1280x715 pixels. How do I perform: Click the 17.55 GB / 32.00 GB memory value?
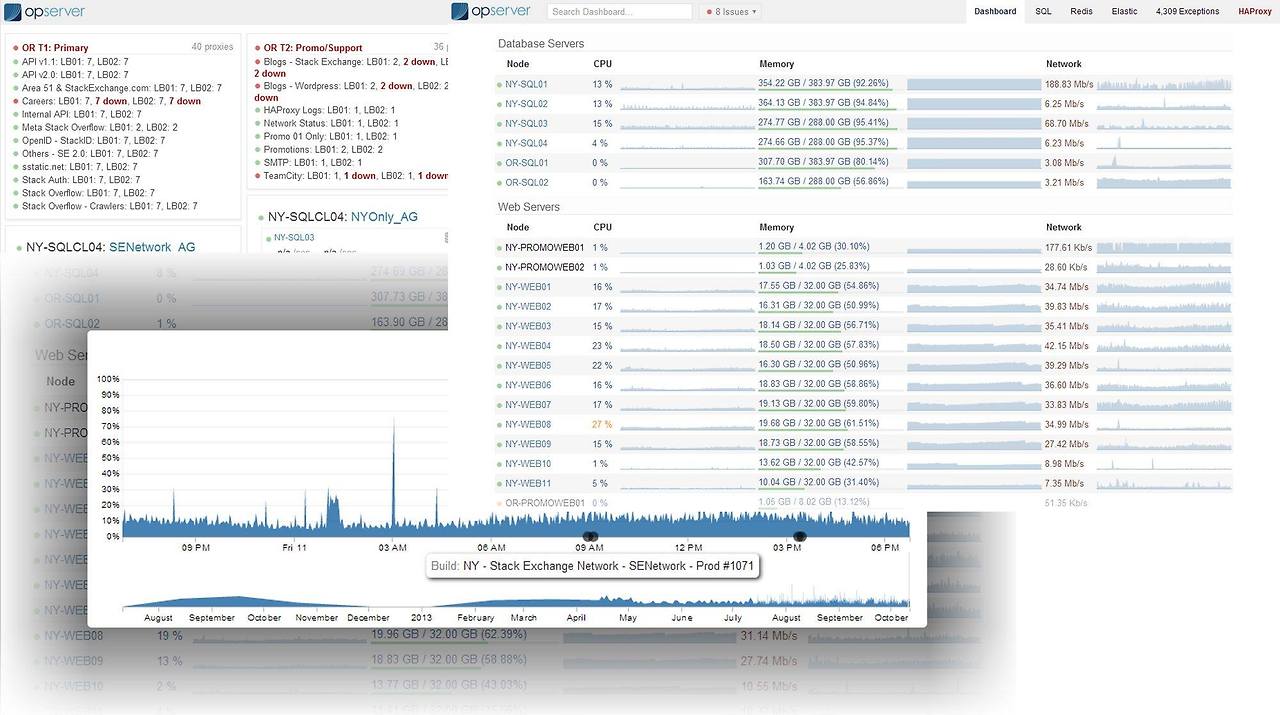[x=818, y=287]
